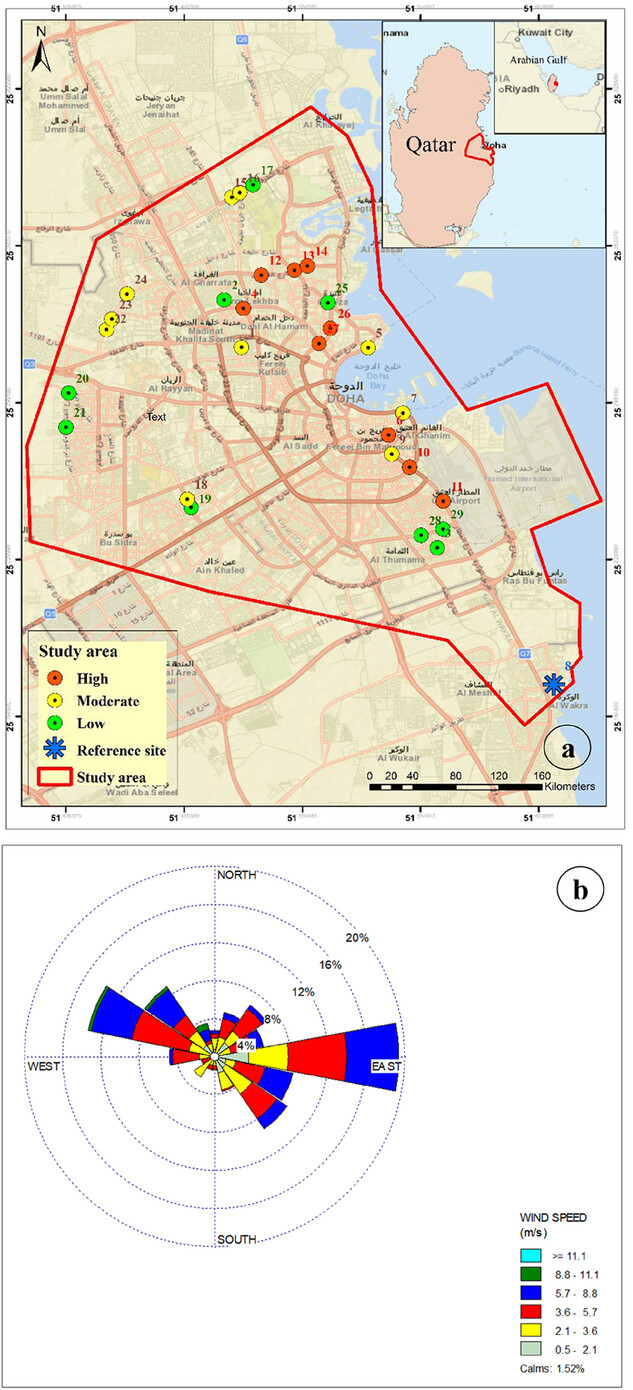The height and width of the screenshot is (1390, 633).
Task: Click the Low green marker in legend
Action: pyautogui.click(x=56, y=724)
